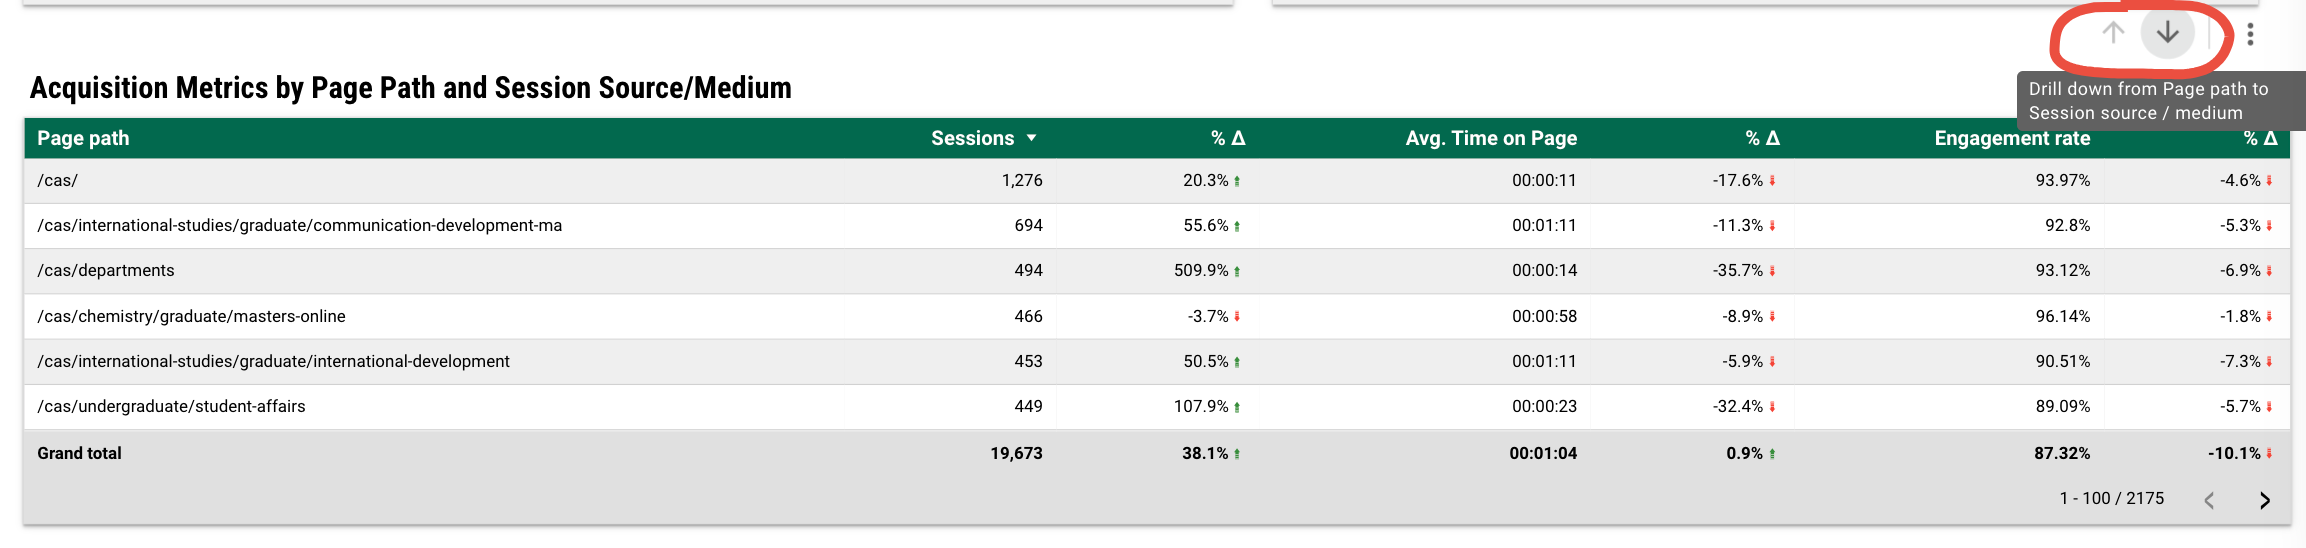The width and height of the screenshot is (2306, 548).
Task: Click the drill down arrow icon
Action: [2167, 33]
